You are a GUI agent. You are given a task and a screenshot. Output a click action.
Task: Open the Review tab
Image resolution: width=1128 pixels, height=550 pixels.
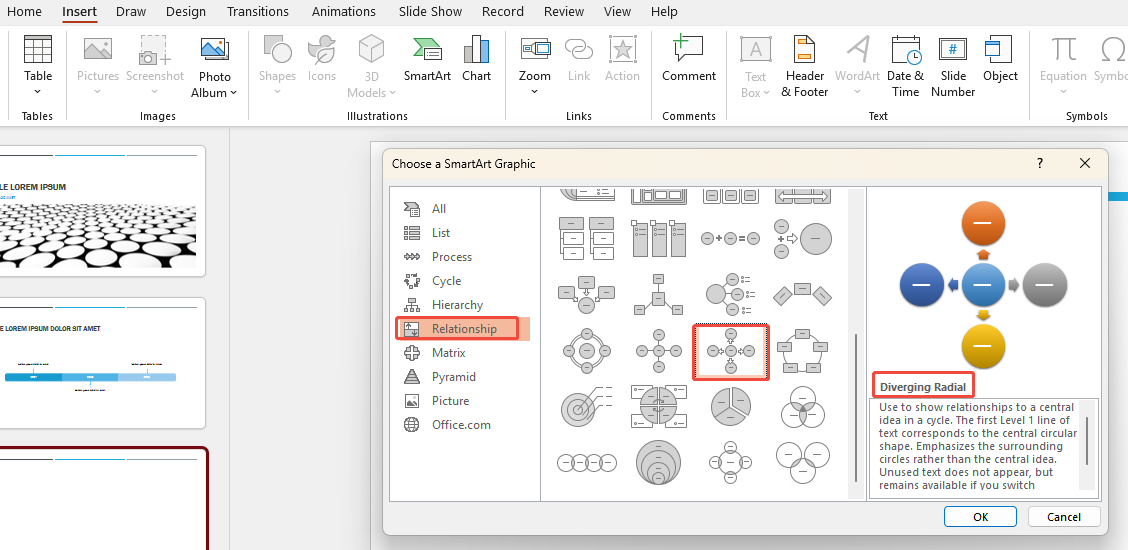(x=564, y=12)
